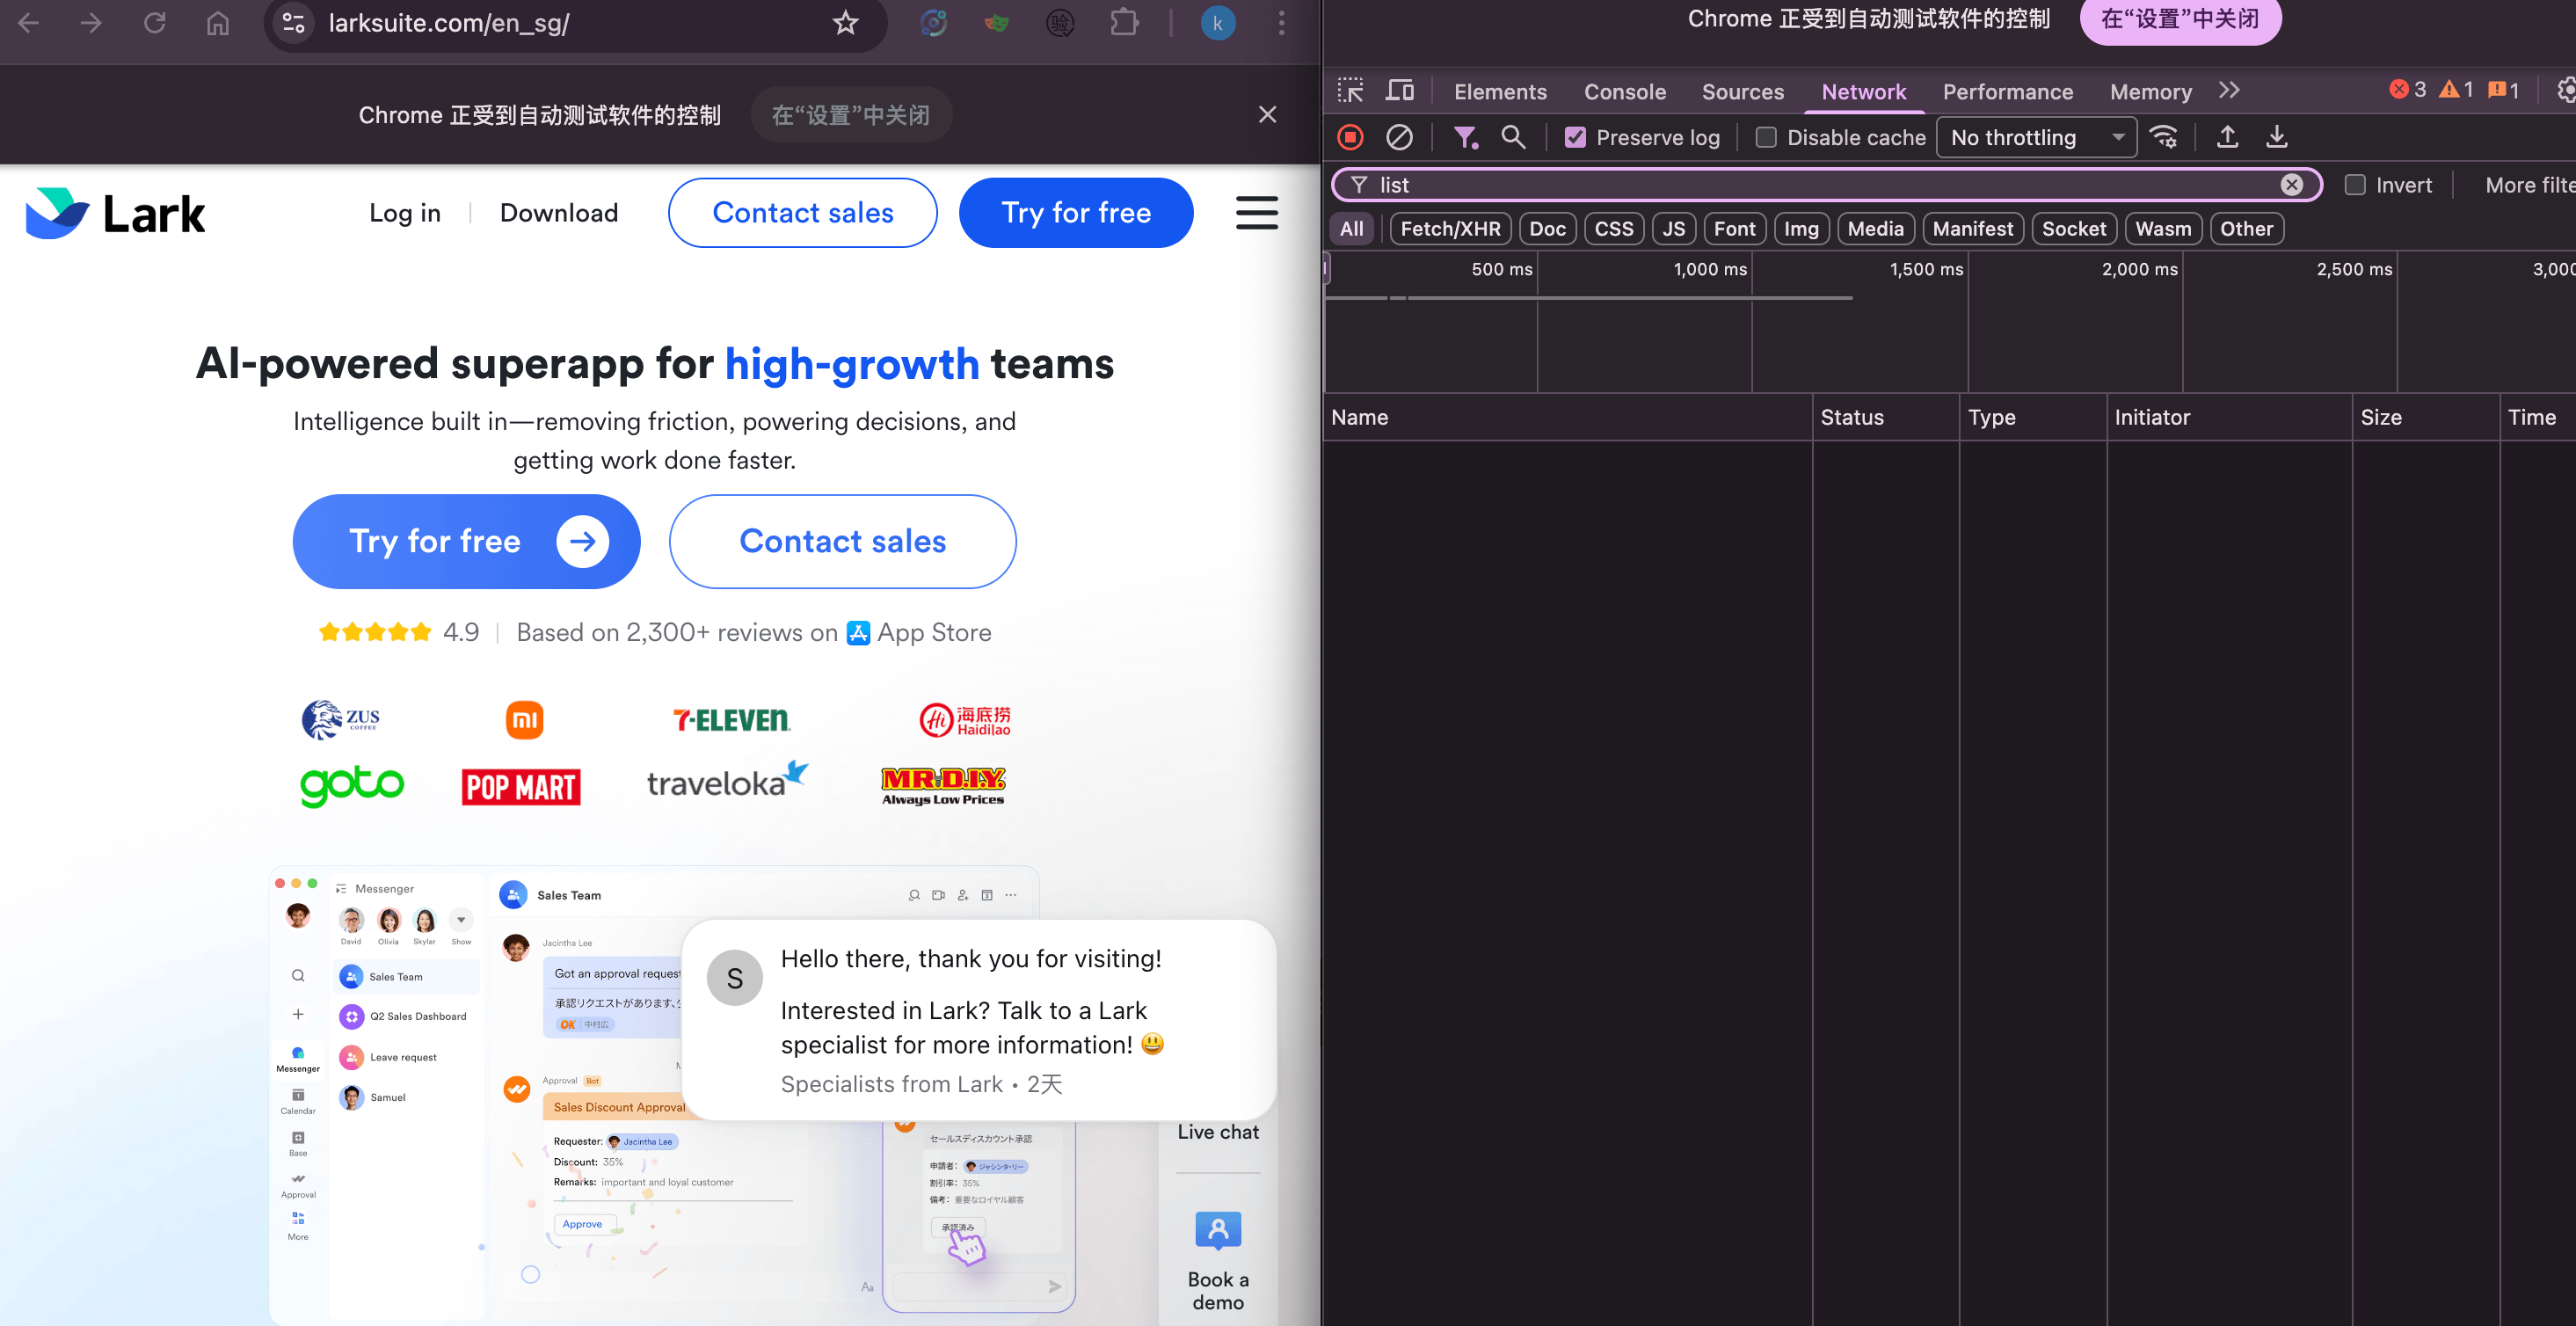Image resolution: width=2576 pixels, height=1326 pixels.
Task: Uncheck the Preserve log checkbox
Action: (1575, 138)
